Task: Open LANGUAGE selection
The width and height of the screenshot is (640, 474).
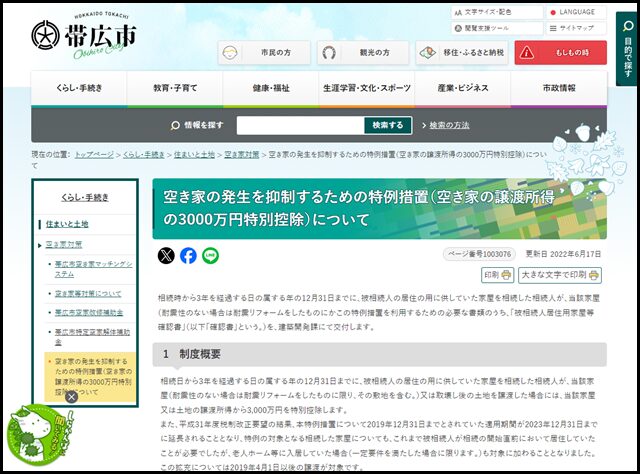Action: pyautogui.click(x=576, y=12)
